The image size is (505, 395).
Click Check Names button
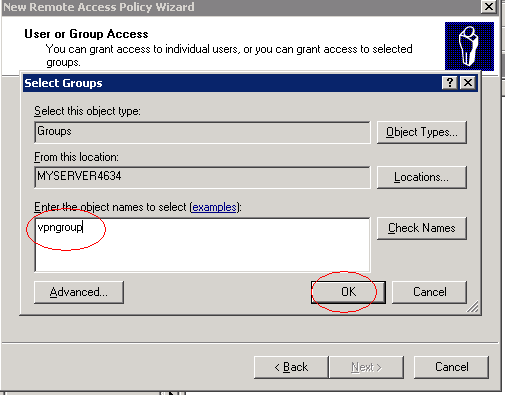(422, 228)
